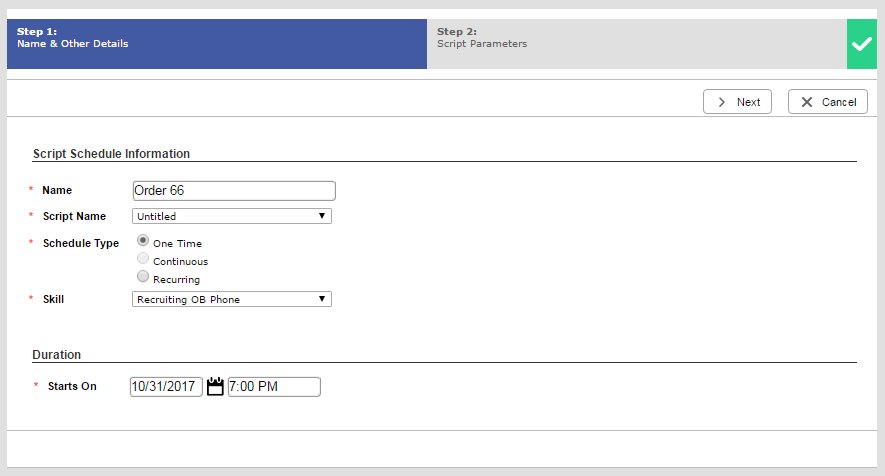Screen dimensions: 885x476
Task: Expand the Script Name dropdown arrow
Action: [x=322, y=216]
